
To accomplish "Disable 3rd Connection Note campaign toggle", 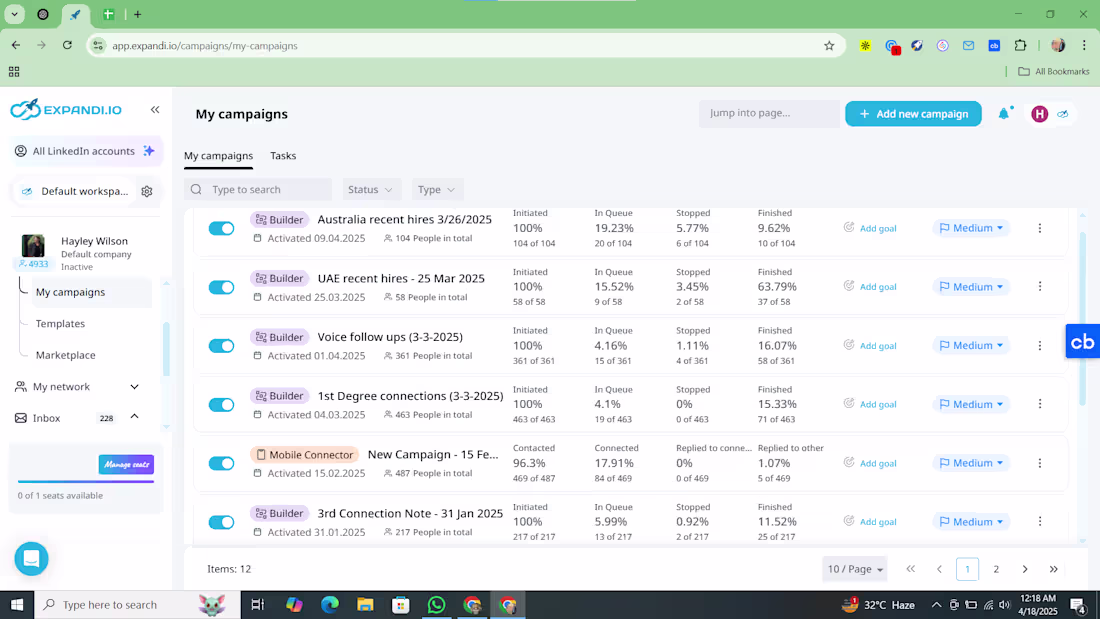I will [221, 522].
